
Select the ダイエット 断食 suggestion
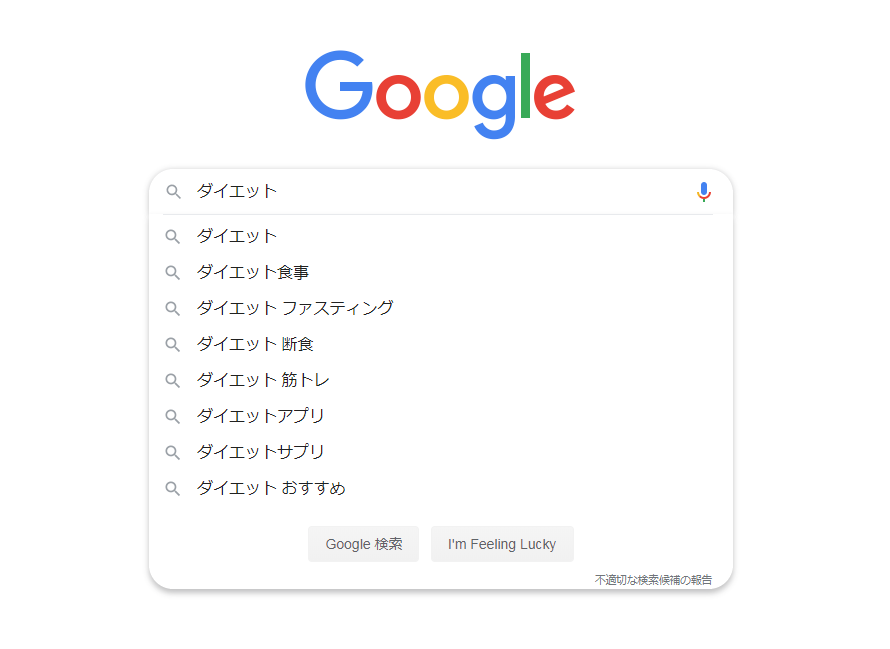point(440,345)
